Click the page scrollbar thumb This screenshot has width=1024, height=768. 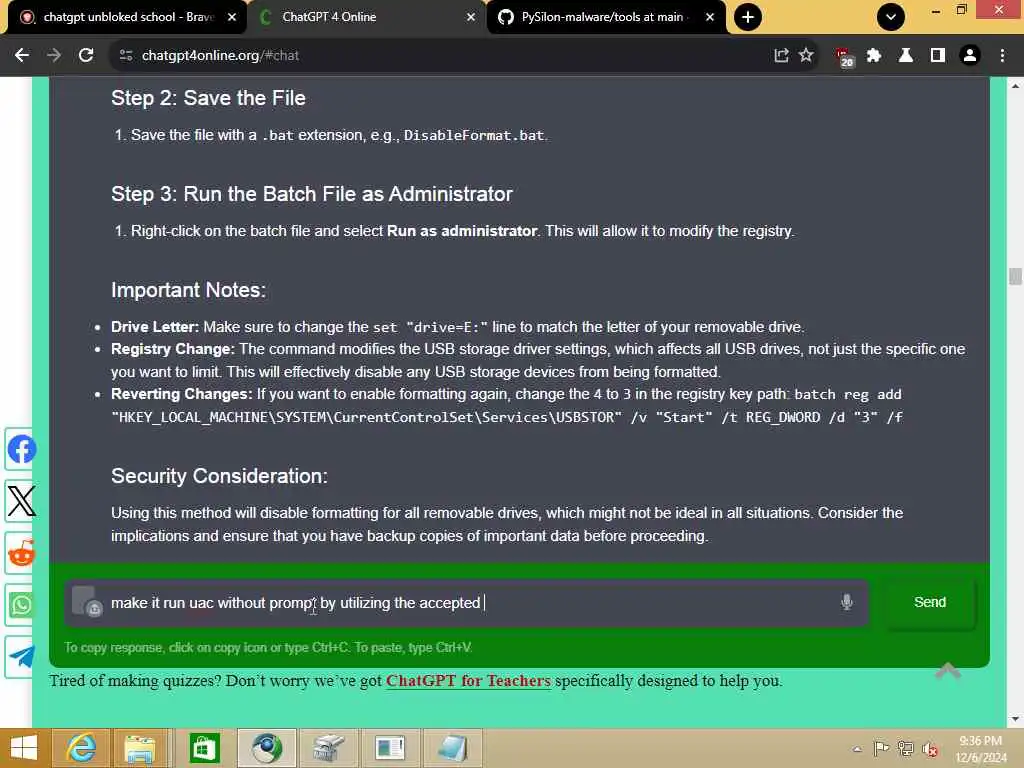pyautogui.click(x=1015, y=276)
